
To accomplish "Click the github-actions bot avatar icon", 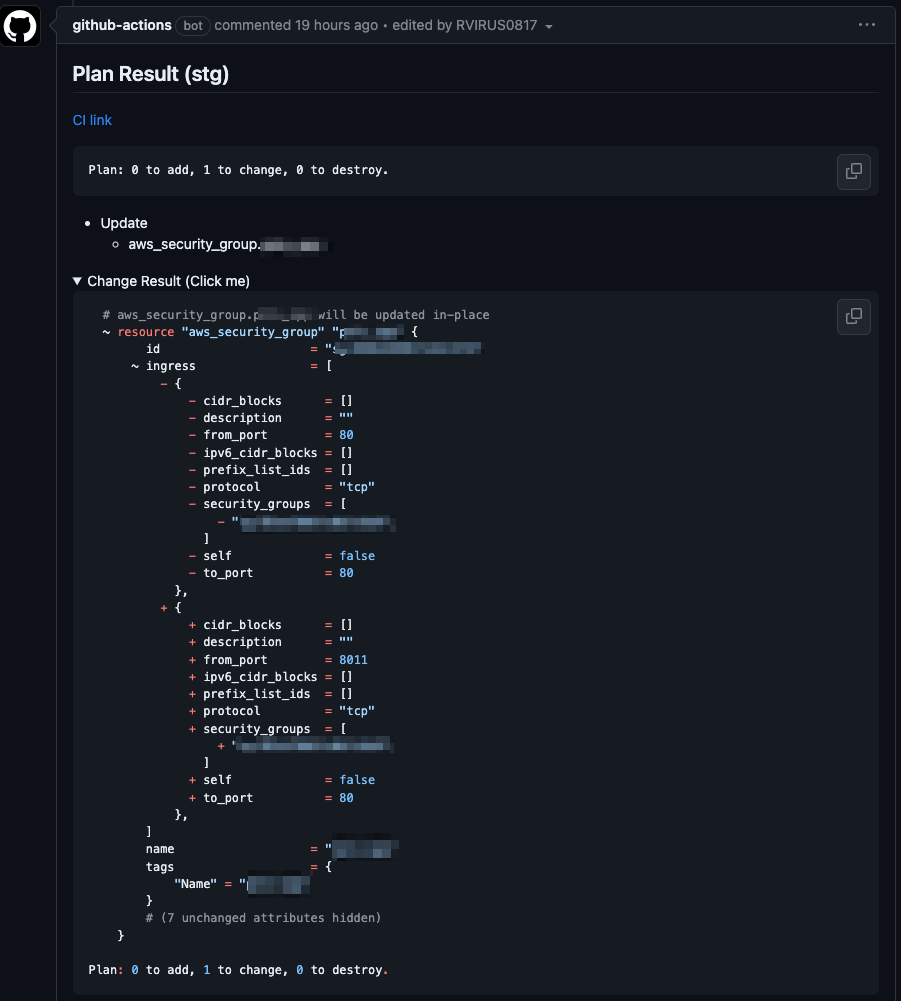I will [x=21, y=26].
